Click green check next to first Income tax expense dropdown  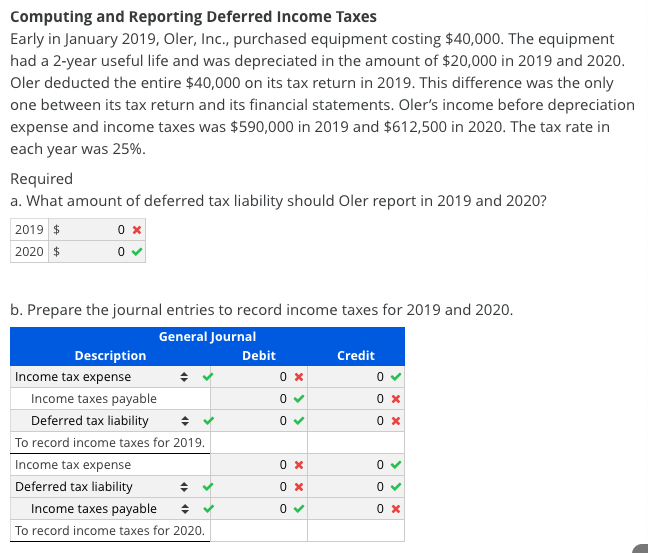[x=208, y=377]
